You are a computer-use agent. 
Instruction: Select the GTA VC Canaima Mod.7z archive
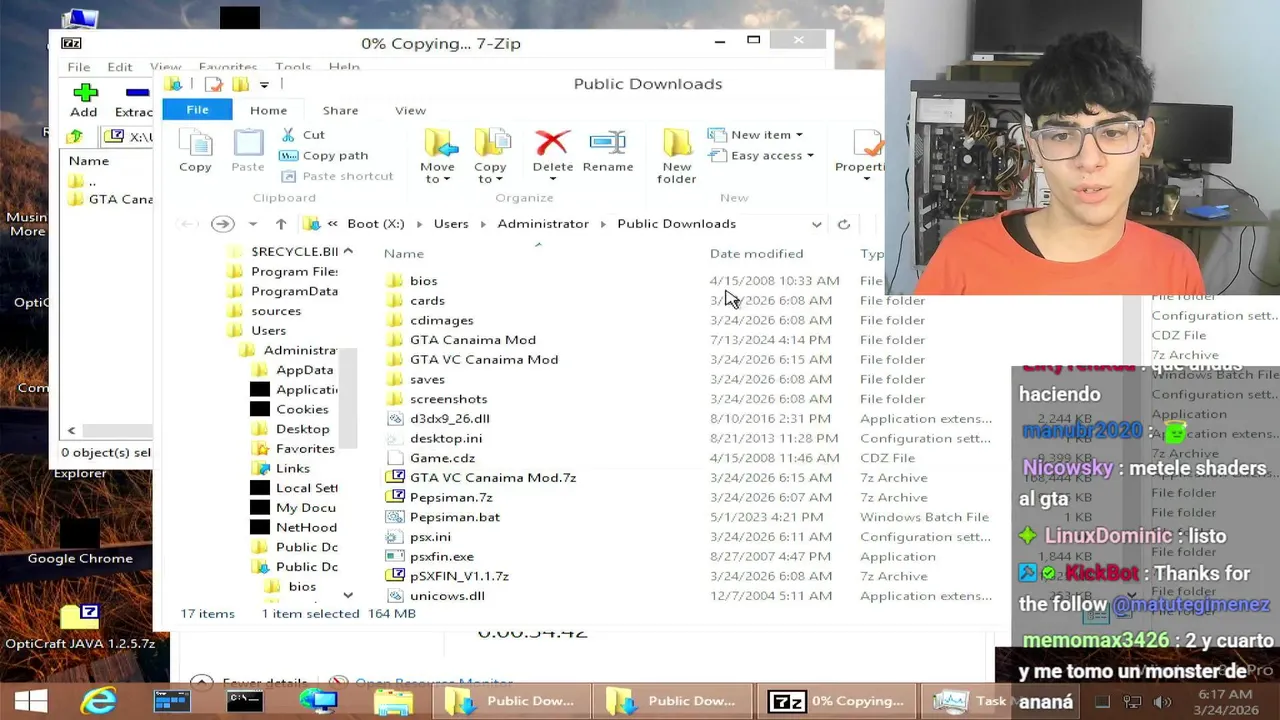coord(493,477)
